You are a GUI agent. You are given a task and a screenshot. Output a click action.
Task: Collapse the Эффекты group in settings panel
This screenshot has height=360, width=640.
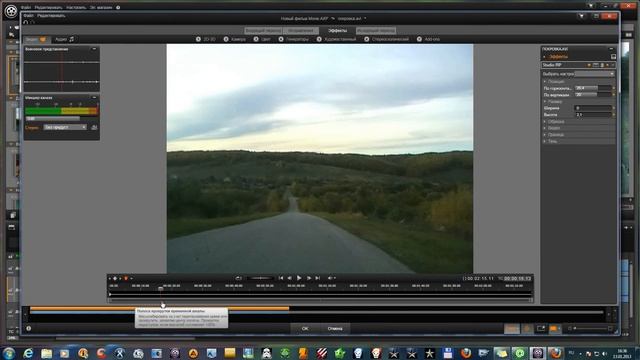pos(545,57)
